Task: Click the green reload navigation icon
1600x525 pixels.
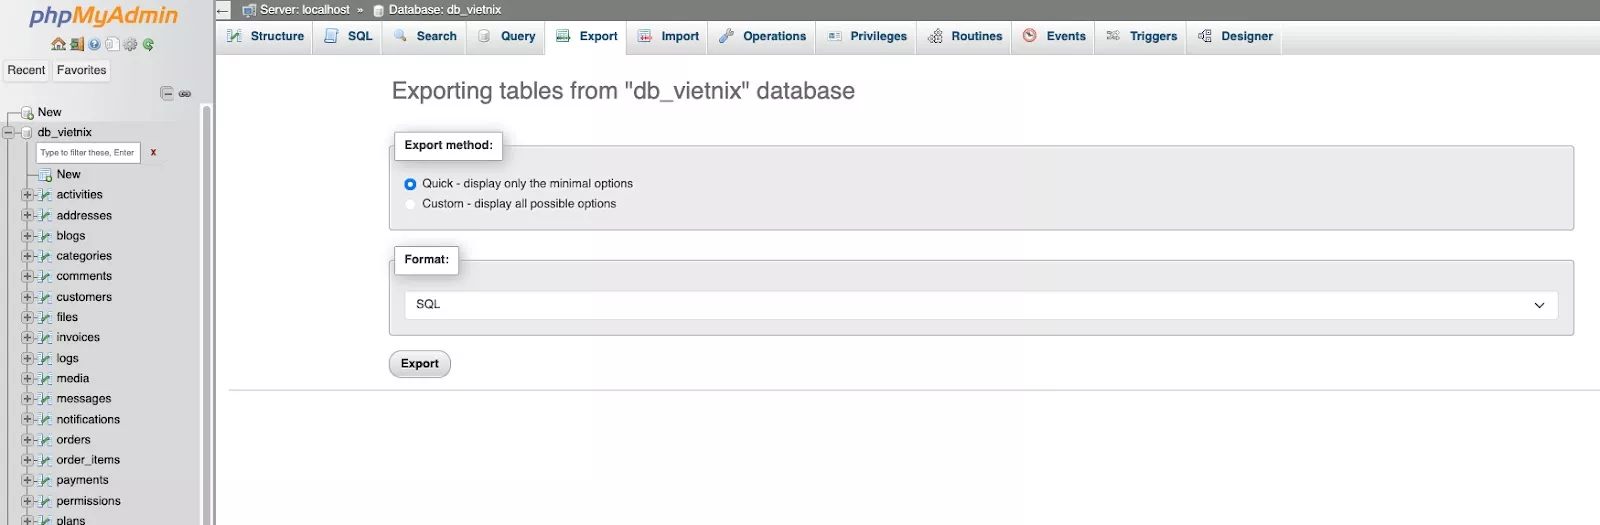Action: click(148, 45)
